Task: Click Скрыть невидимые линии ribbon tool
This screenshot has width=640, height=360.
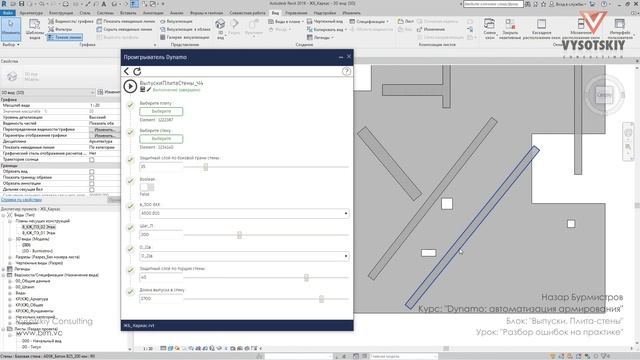Action: pyautogui.click(x=124, y=29)
